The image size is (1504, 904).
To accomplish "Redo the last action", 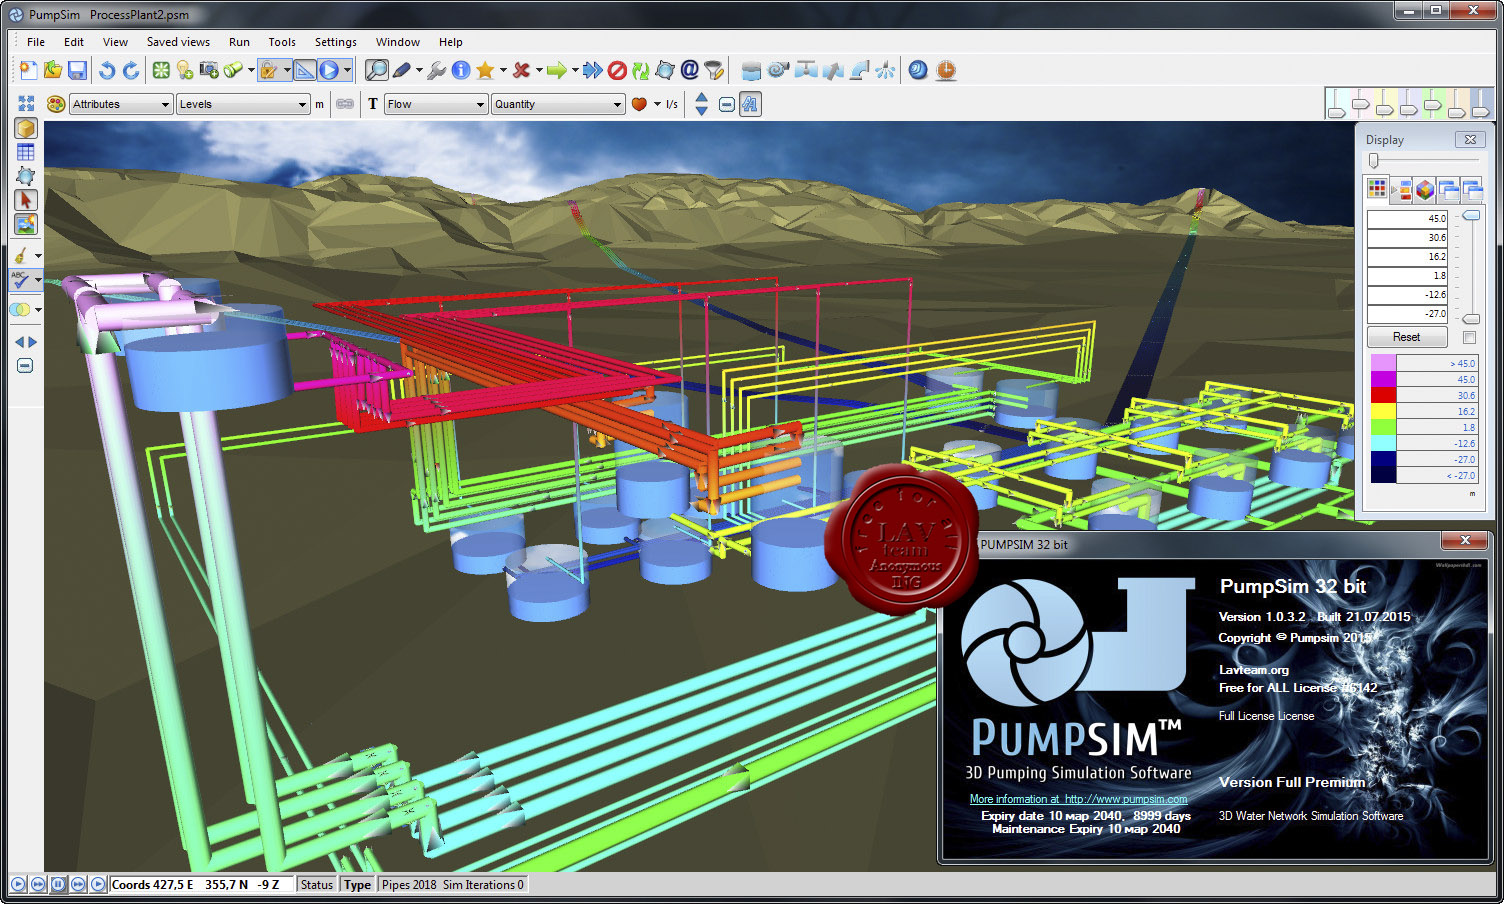I will 131,70.
